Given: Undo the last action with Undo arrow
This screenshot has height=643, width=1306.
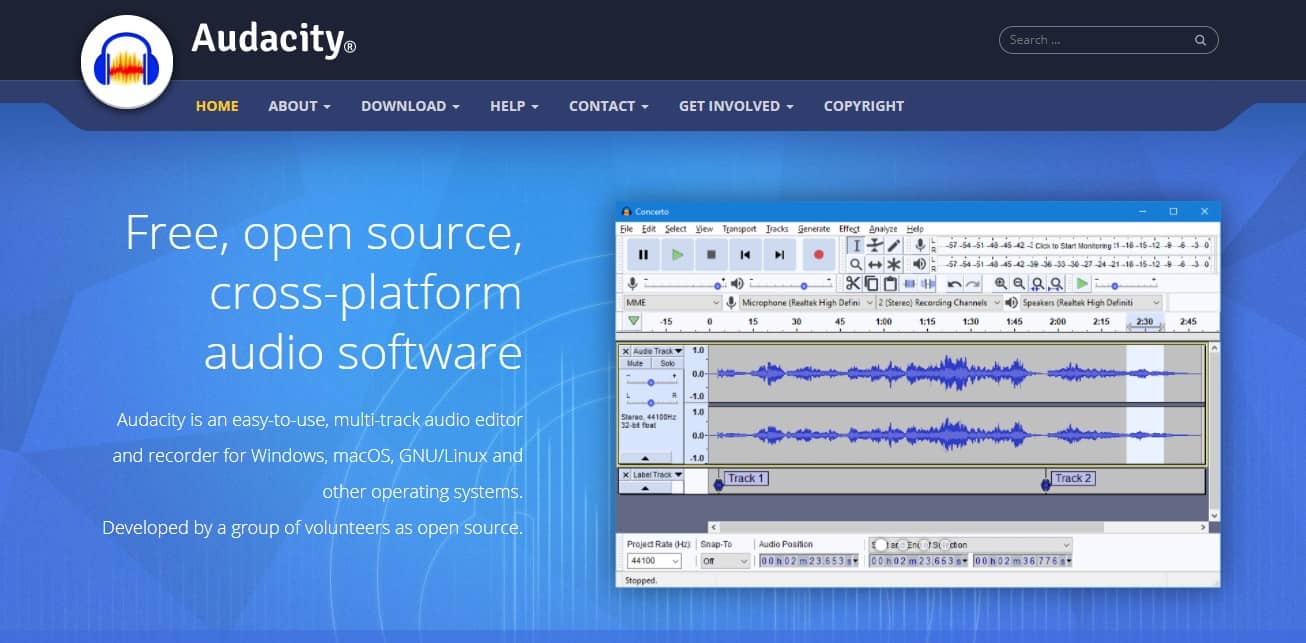Looking at the screenshot, I should point(954,284).
